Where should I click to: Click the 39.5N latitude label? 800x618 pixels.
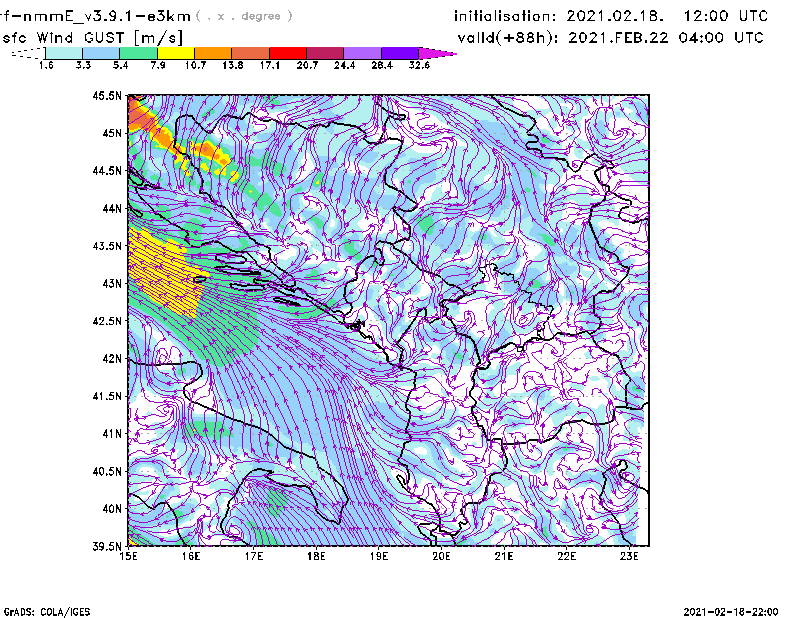pyautogui.click(x=107, y=546)
